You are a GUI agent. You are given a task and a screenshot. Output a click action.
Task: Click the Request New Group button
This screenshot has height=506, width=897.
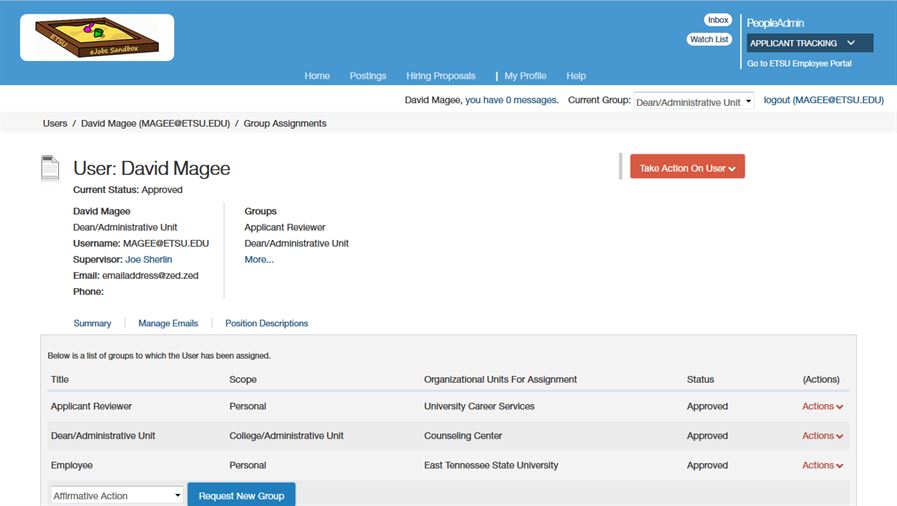click(241, 496)
